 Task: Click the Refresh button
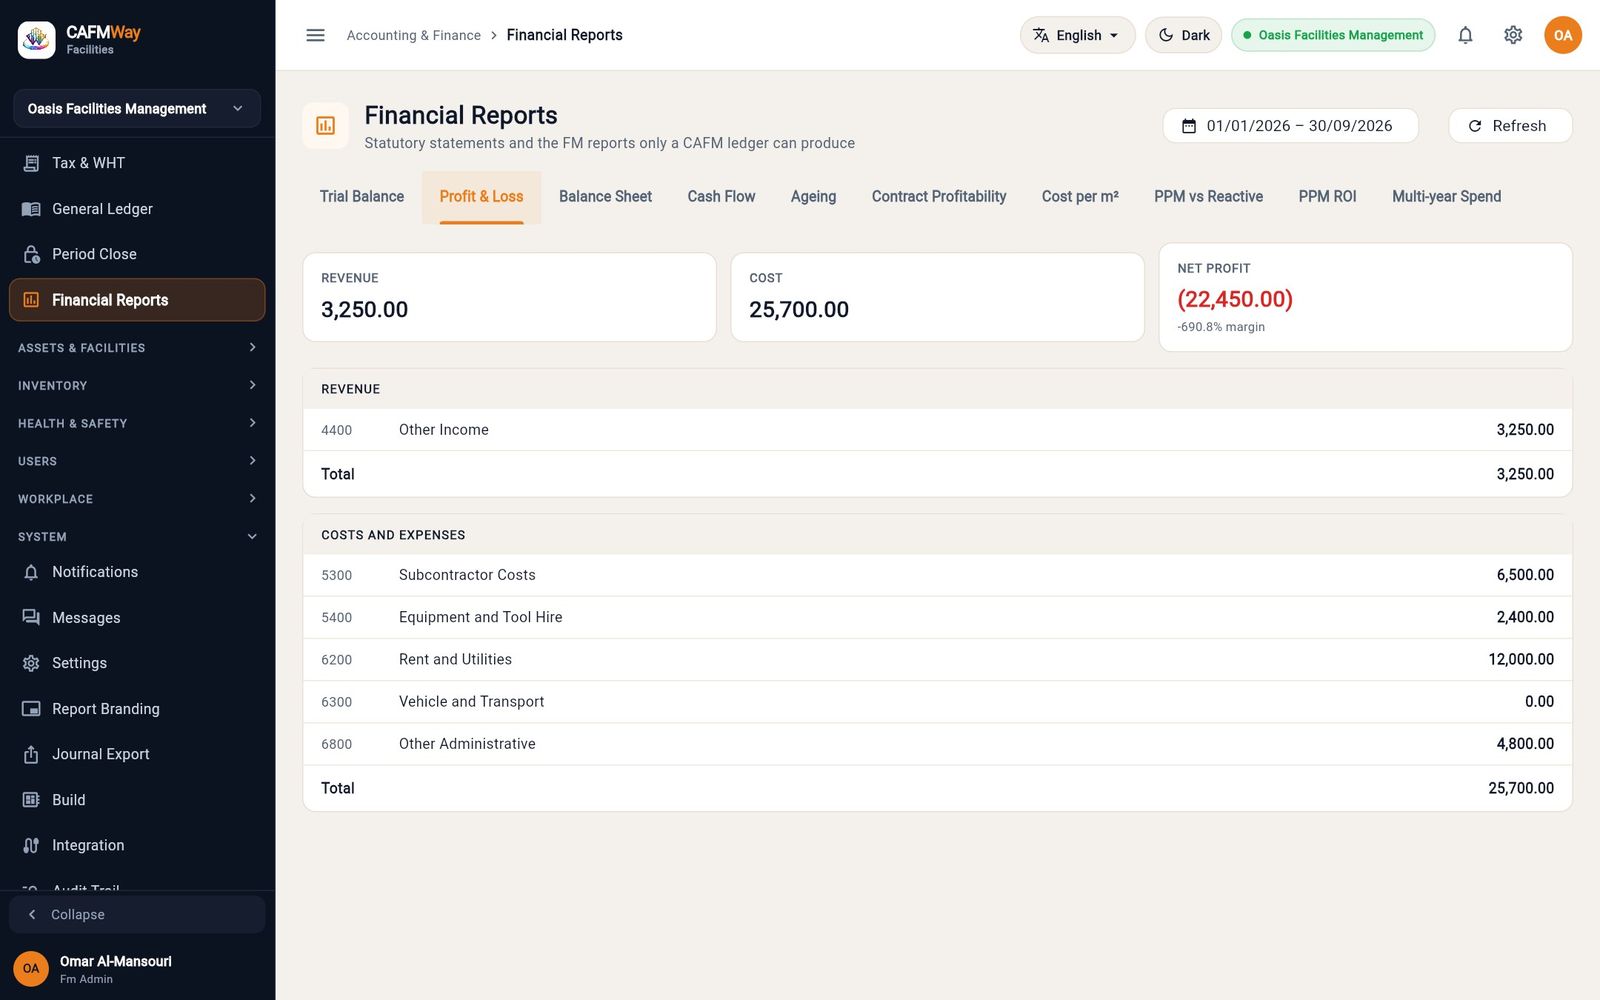coord(1510,126)
